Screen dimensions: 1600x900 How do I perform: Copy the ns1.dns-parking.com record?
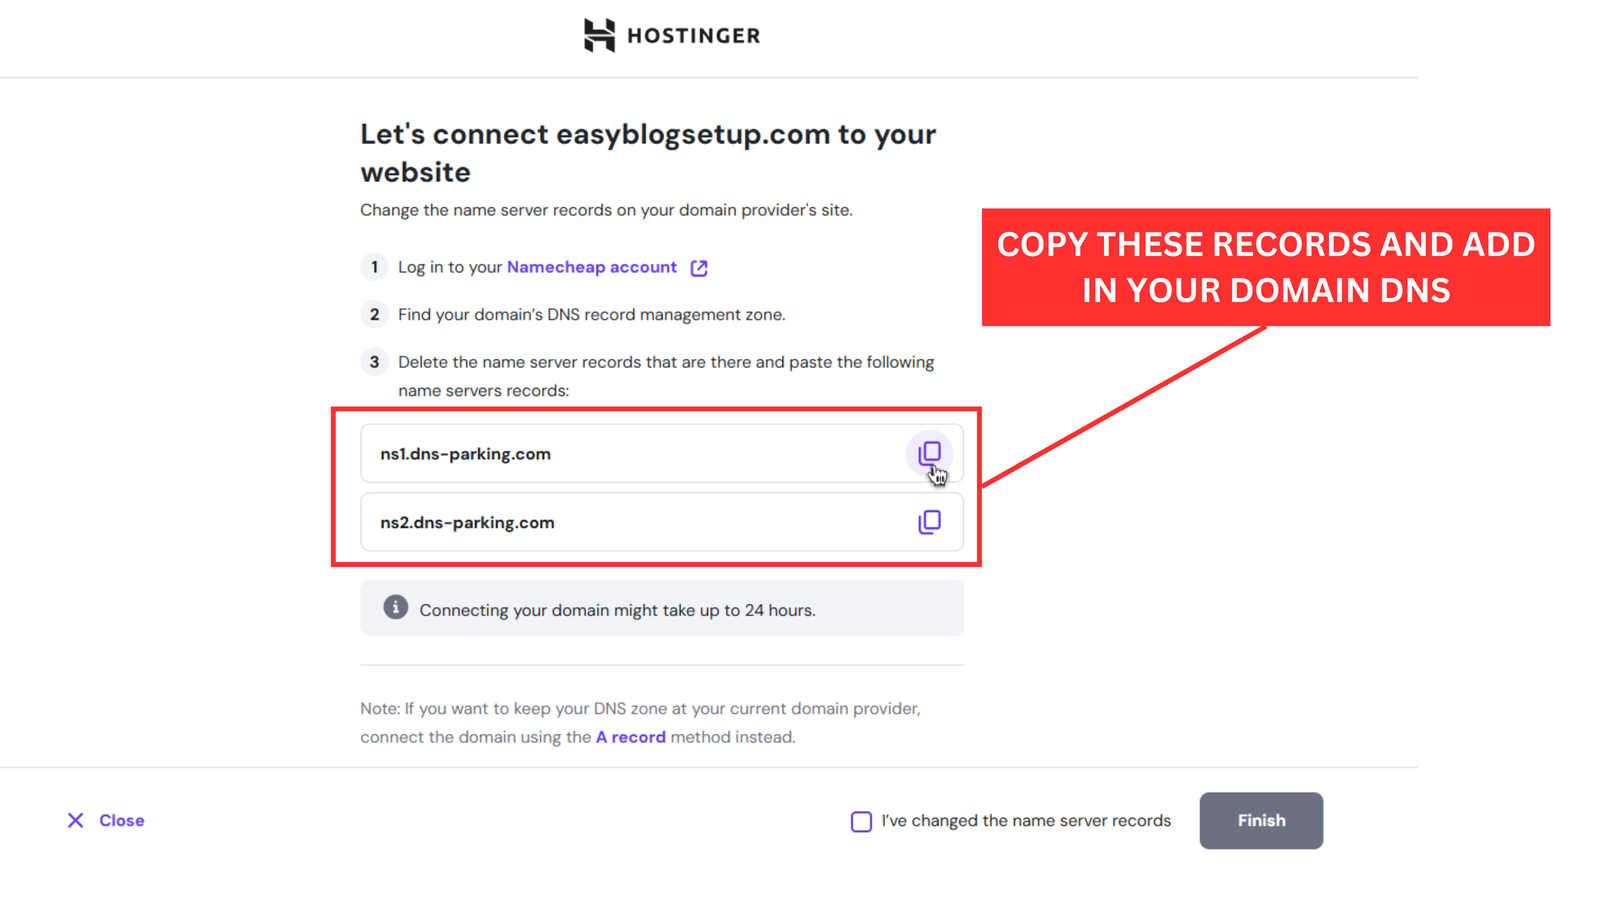(x=929, y=453)
